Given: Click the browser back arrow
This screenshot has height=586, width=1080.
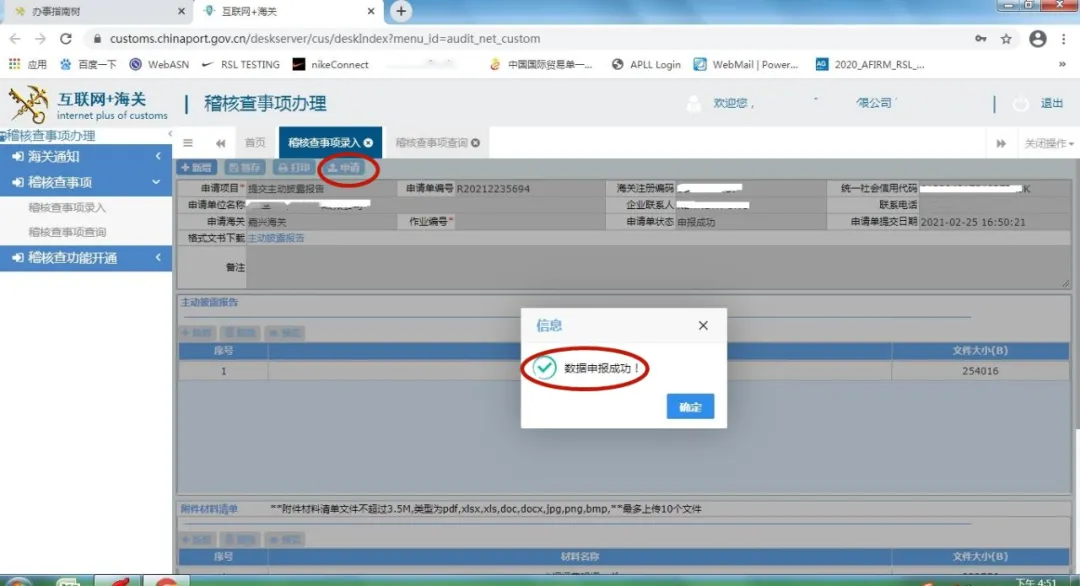Looking at the screenshot, I should click(15, 39).
